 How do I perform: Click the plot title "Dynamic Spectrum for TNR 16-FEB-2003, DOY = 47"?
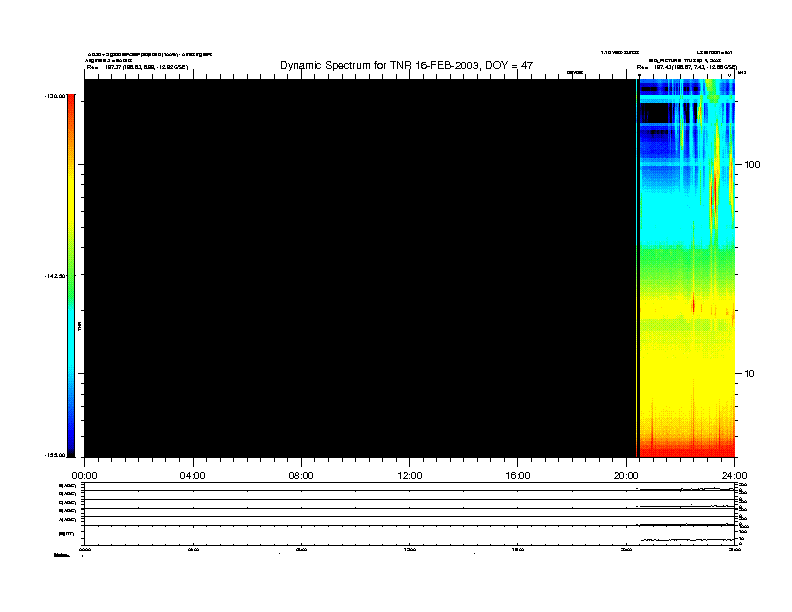pos(406,65)
